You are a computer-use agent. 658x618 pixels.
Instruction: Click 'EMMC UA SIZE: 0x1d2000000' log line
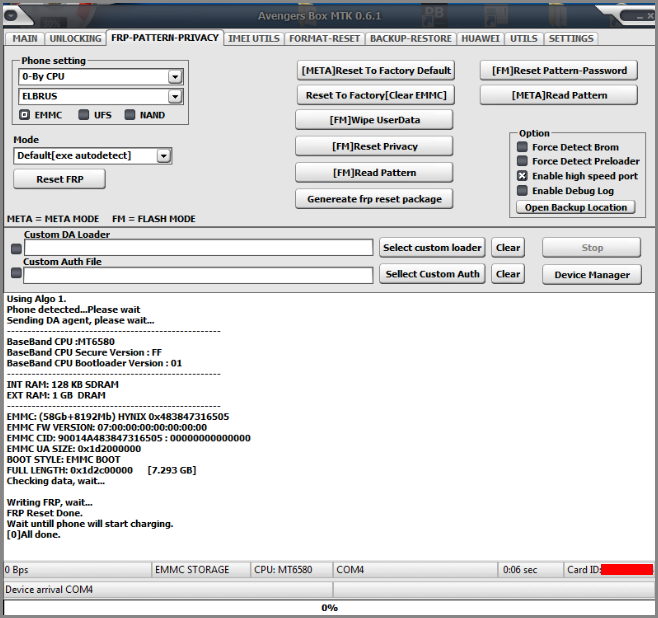pos(73,449)
